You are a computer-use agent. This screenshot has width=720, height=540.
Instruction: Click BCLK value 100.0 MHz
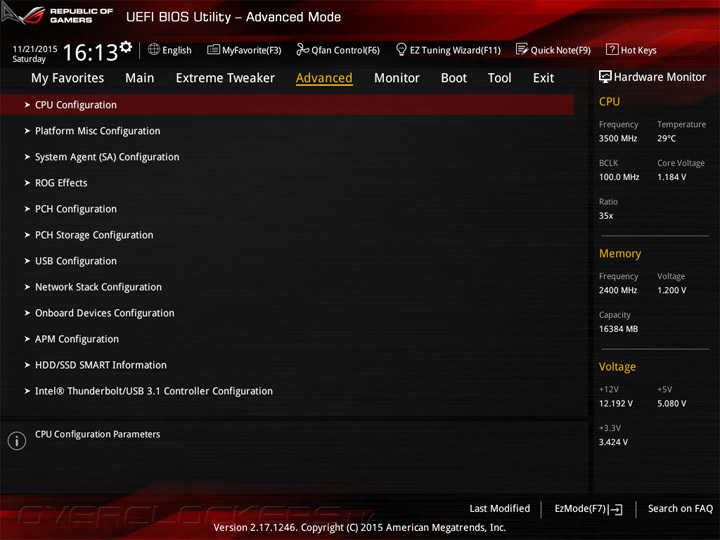619,177
